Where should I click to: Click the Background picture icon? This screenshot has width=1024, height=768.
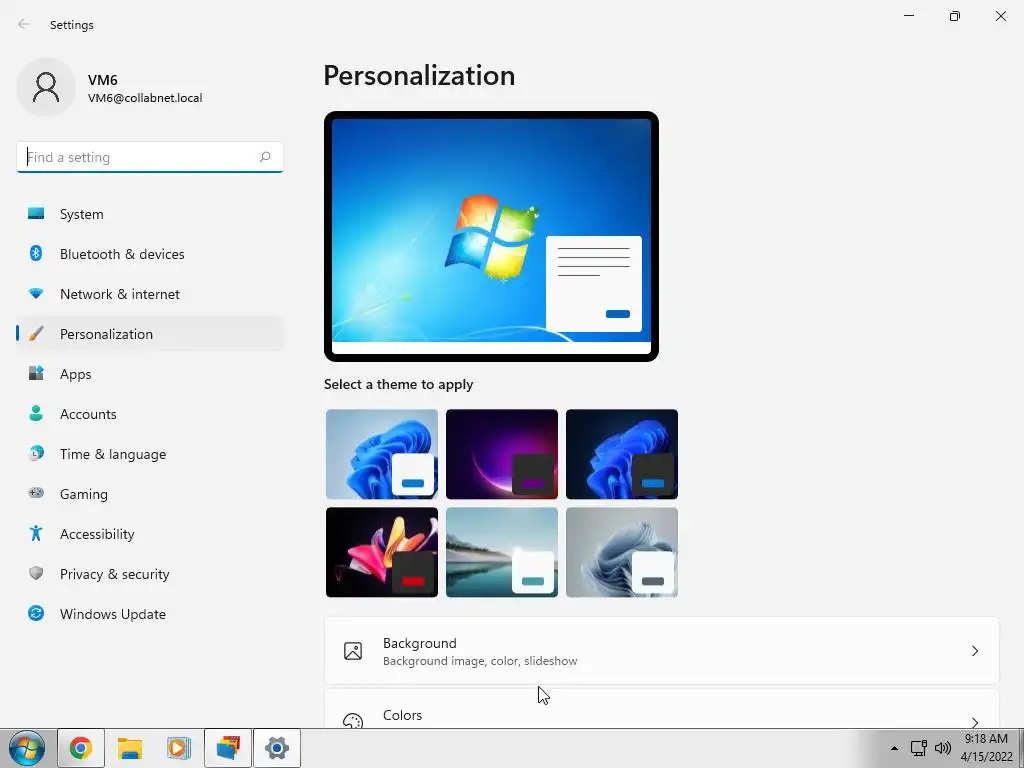(x=353, y=651)
